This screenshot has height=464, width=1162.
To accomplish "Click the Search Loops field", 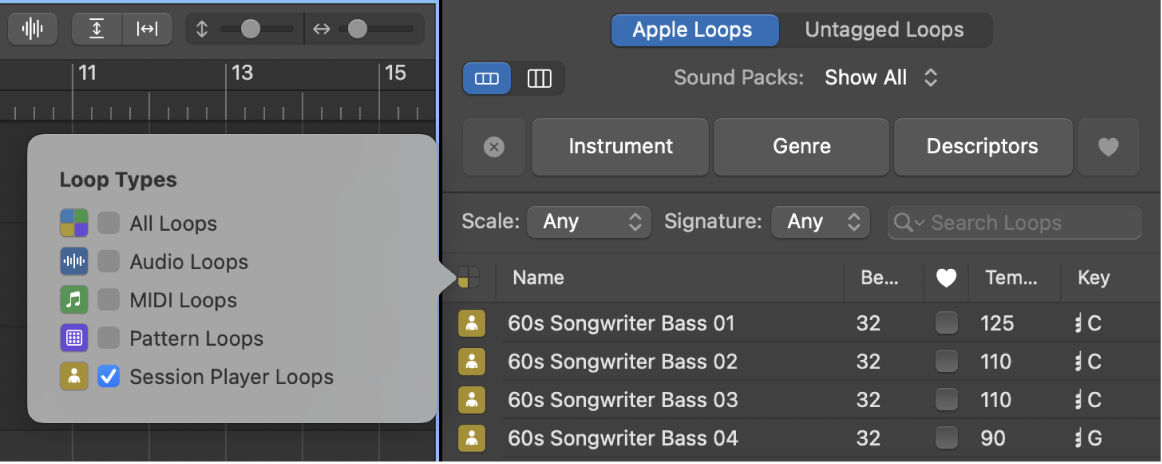I will tap(1015, 222).
